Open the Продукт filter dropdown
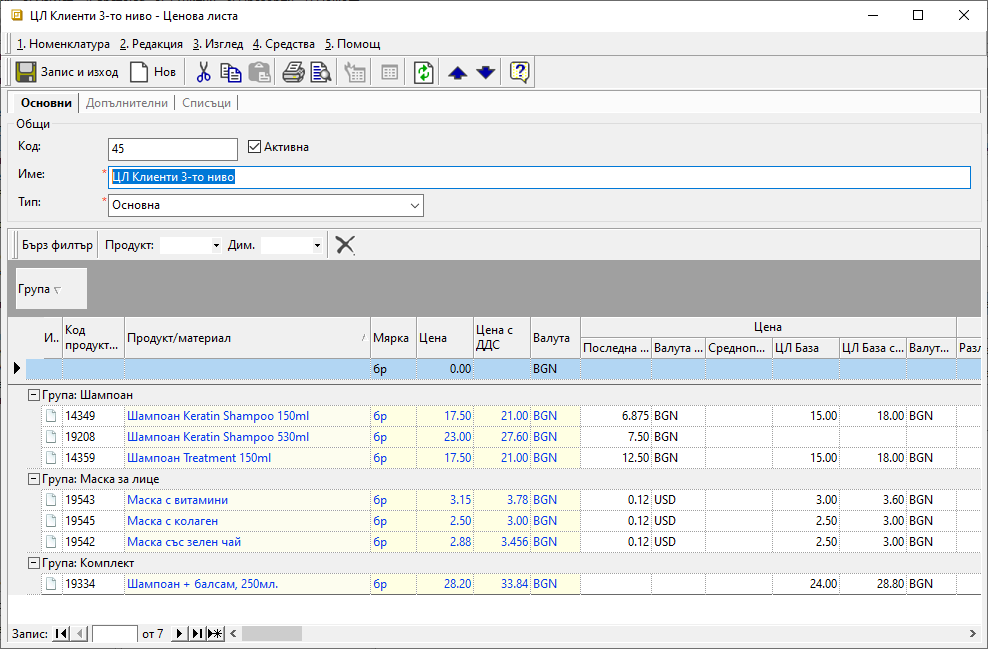988x649 pixels. [x=216, y=245]
